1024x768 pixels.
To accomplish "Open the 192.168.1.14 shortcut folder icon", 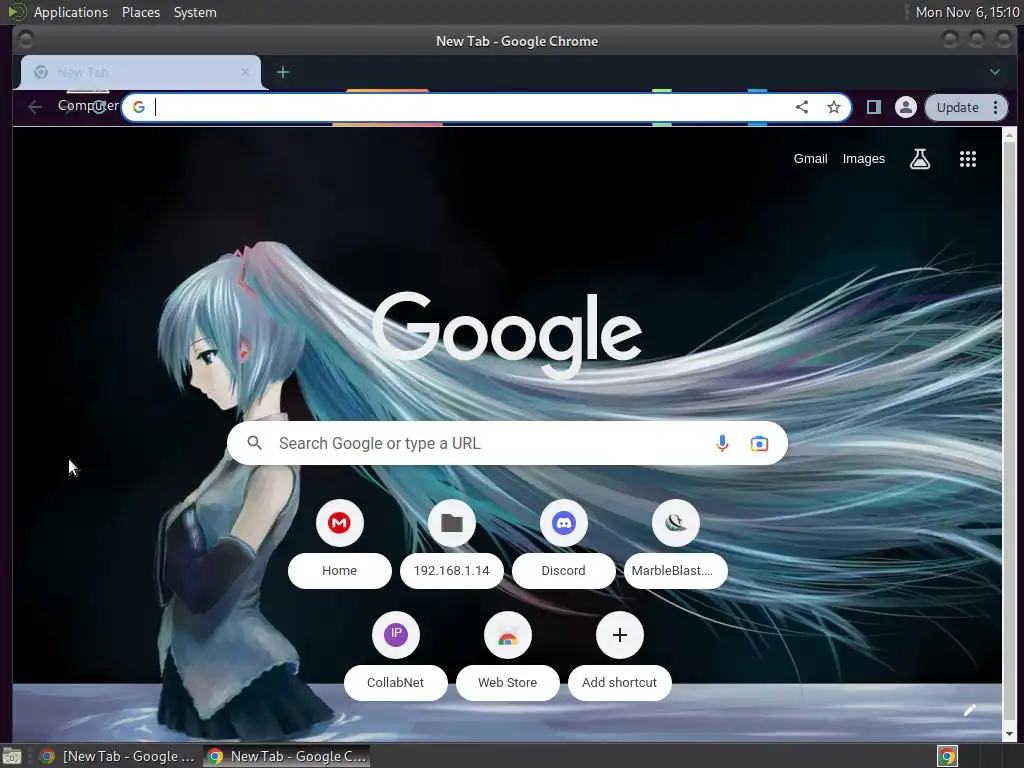I will [451, 523].
